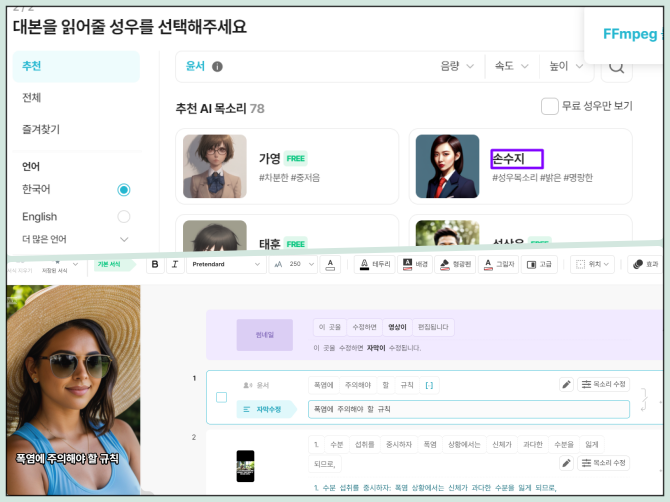Click the scene 2 video clip thumbnail
This screenshot has width=670, height=502.
click(245, 466)
